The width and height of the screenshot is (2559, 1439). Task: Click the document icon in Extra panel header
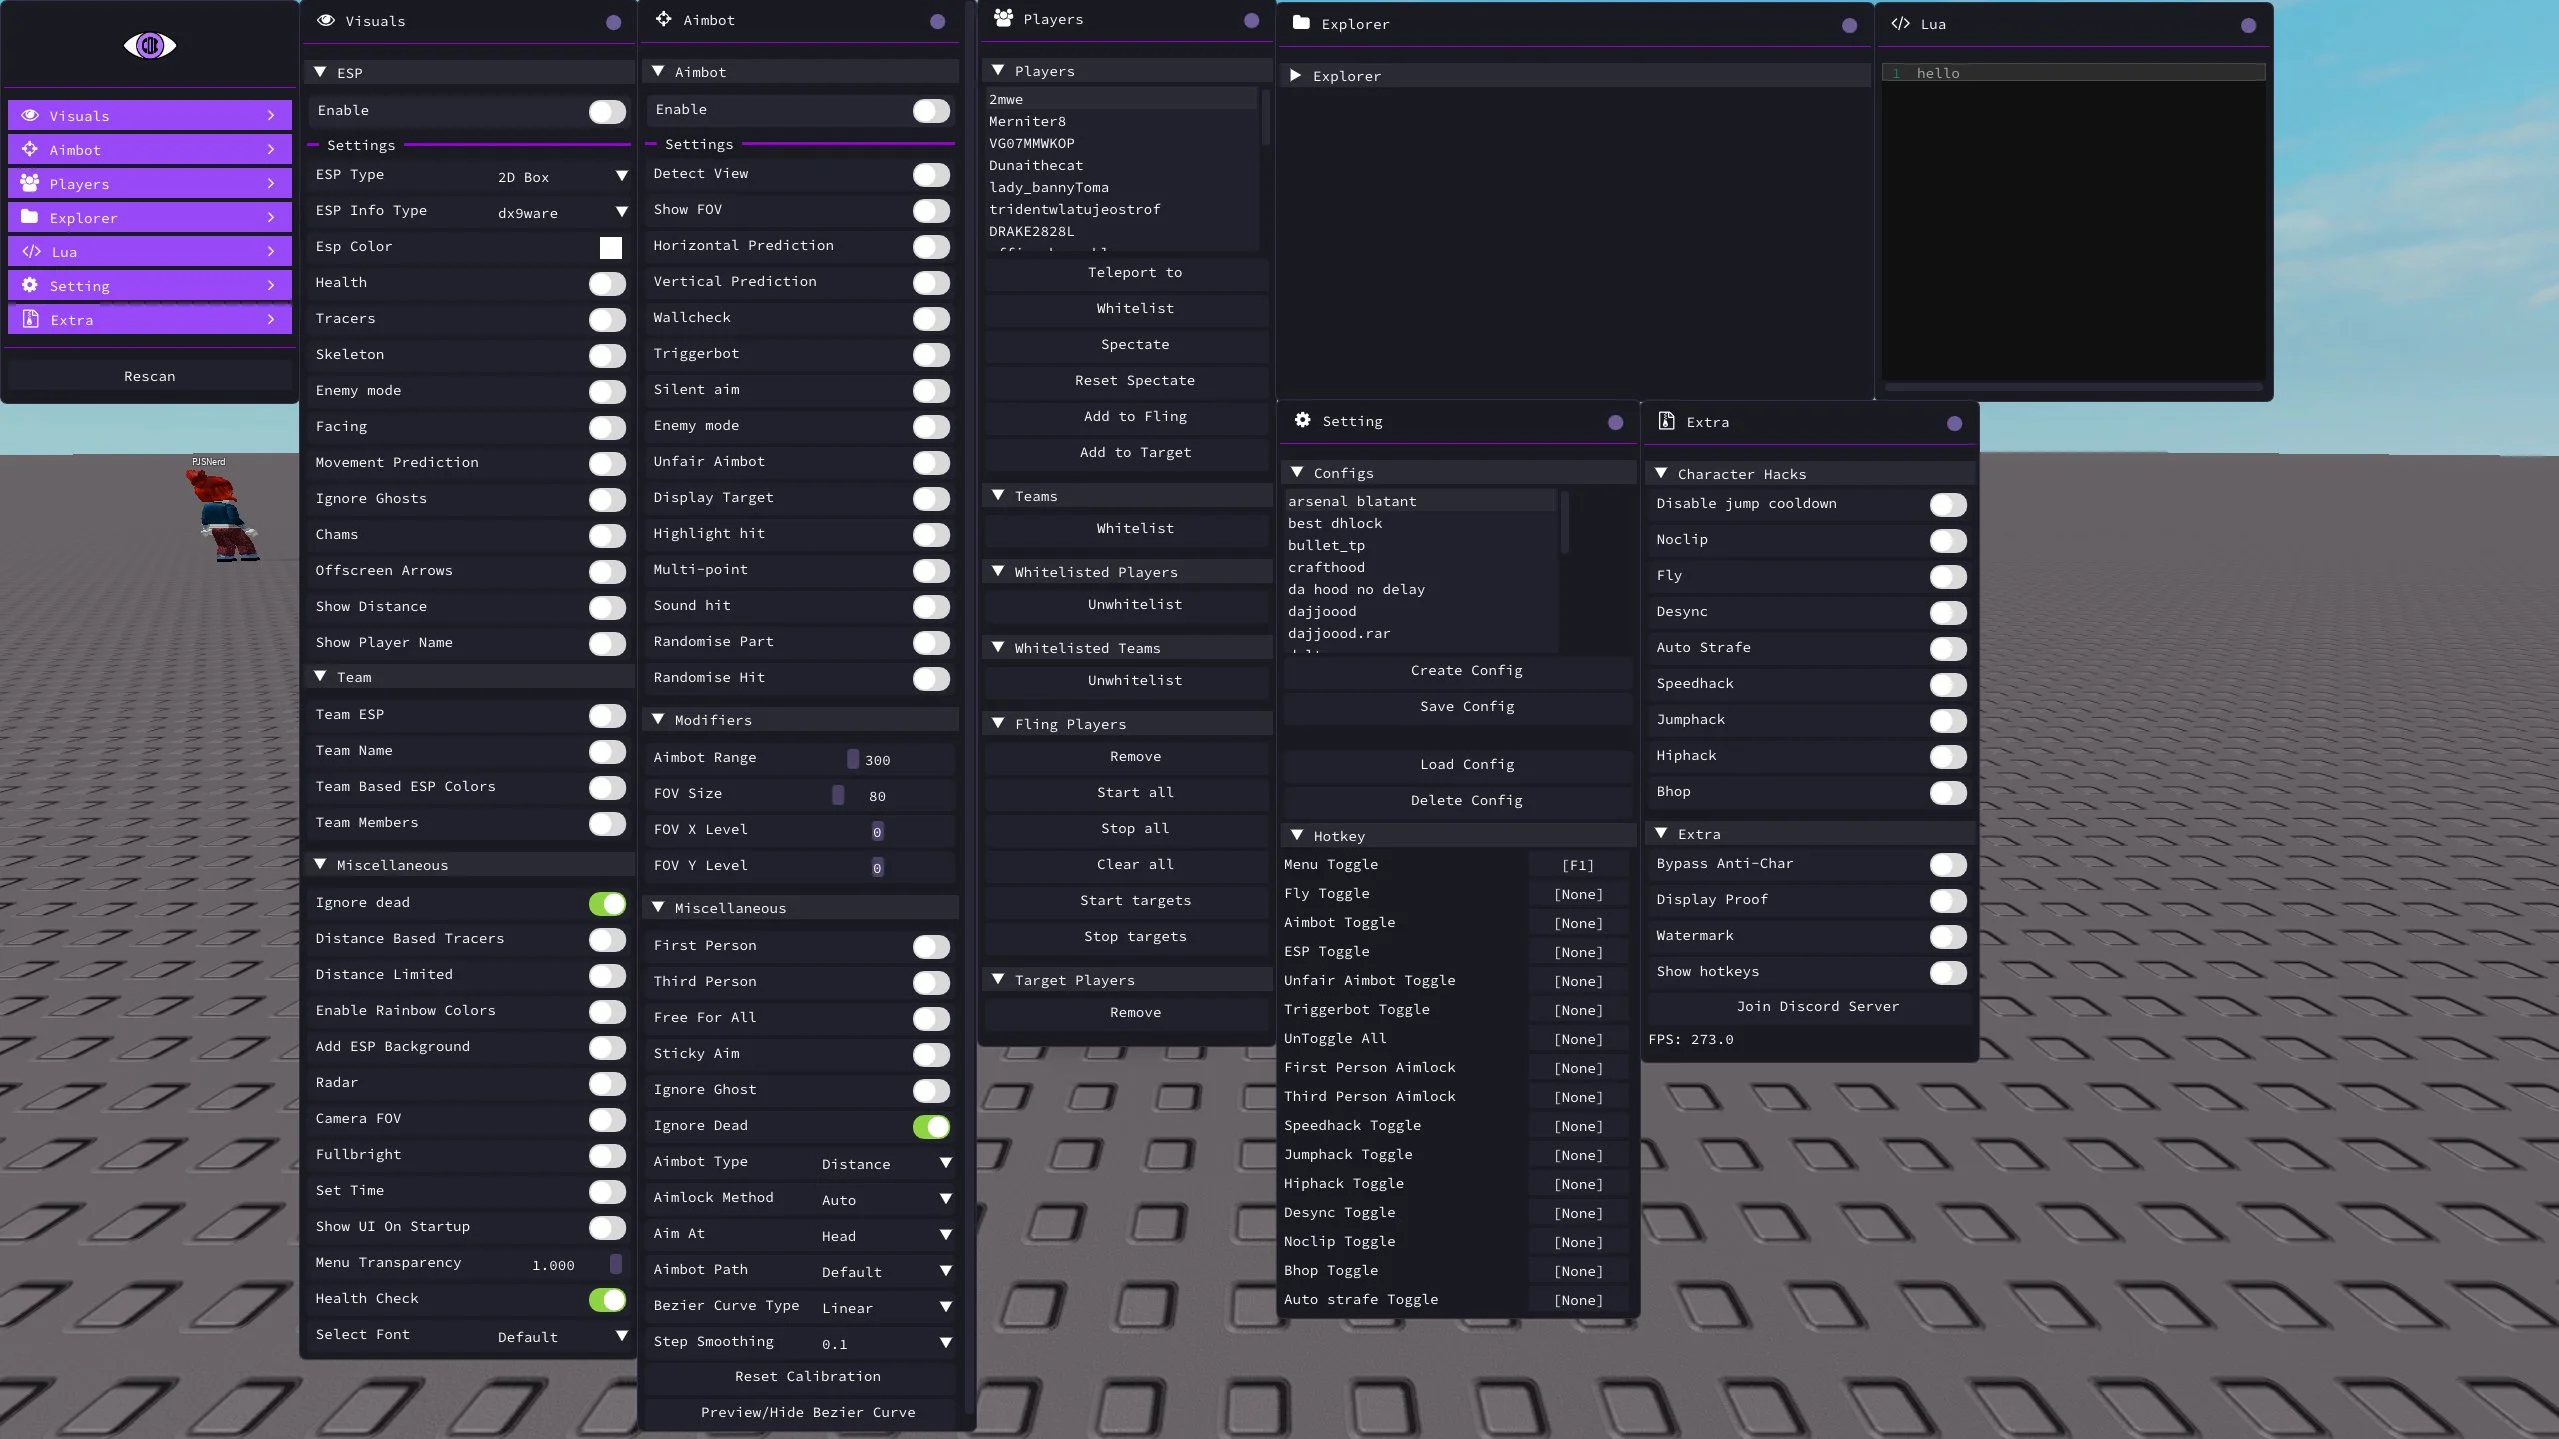pyautogui.click(x=1666, y=421)
